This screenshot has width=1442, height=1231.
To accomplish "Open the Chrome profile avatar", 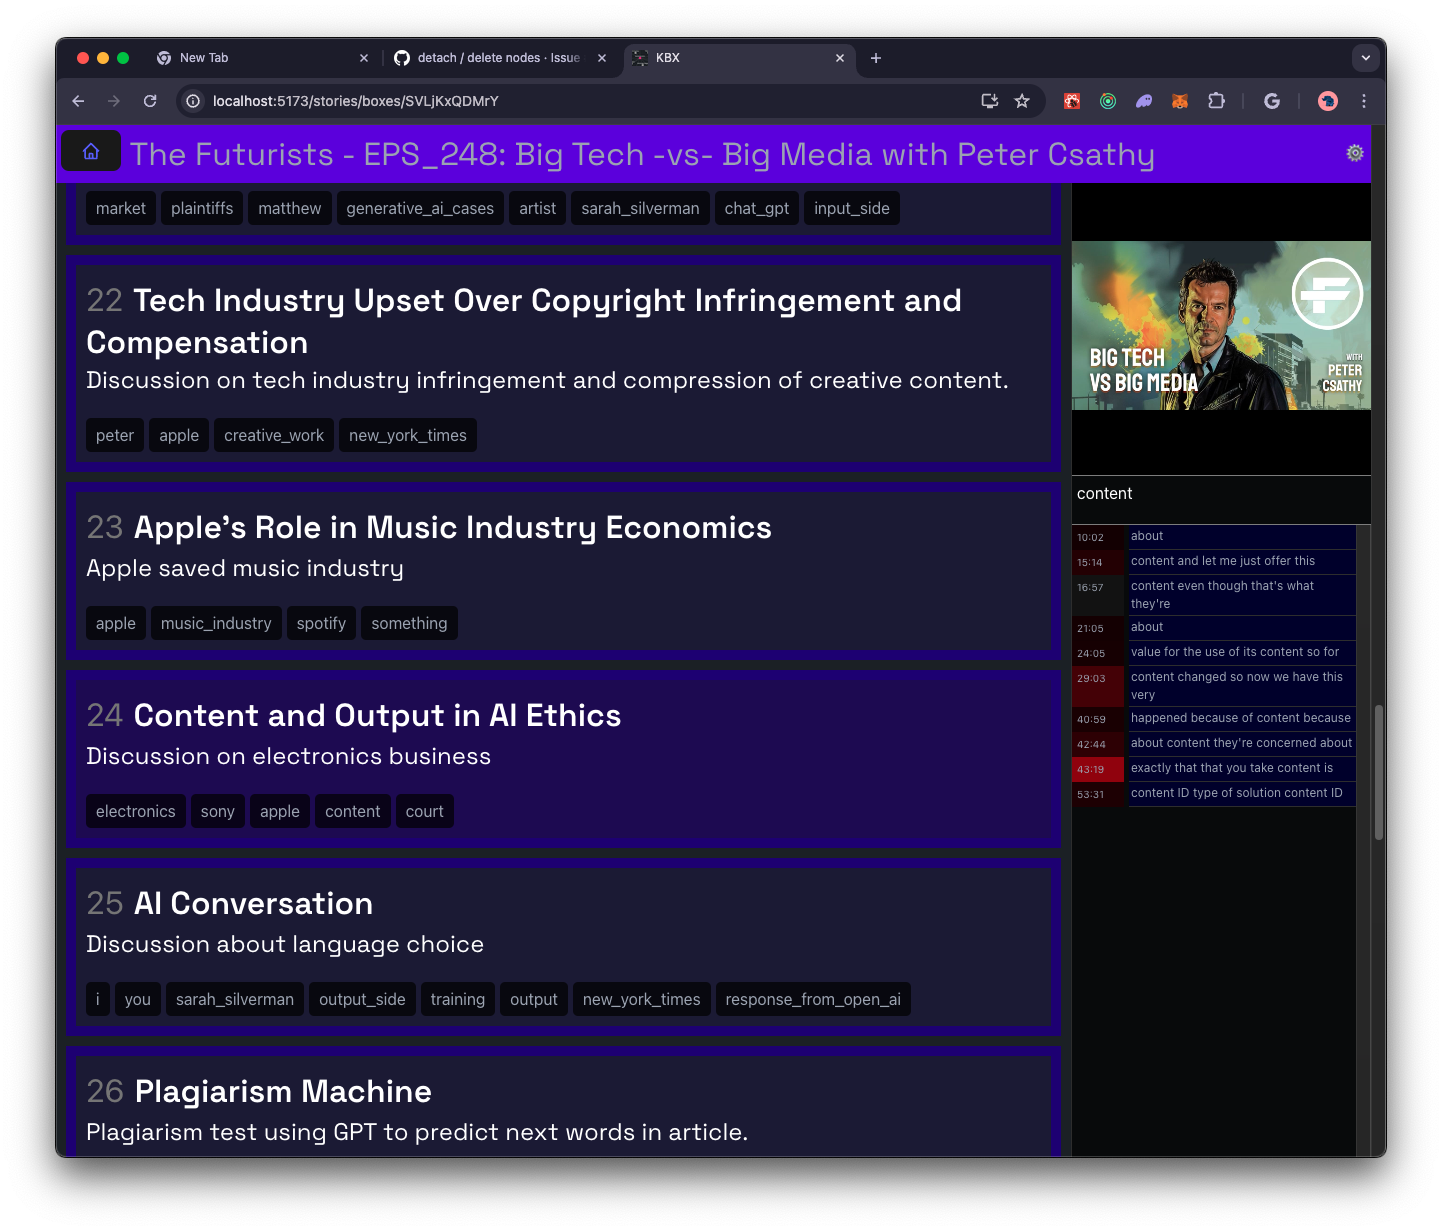I will point(1328,101).
